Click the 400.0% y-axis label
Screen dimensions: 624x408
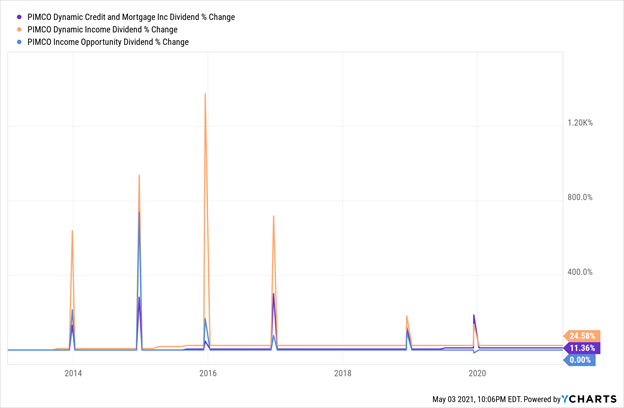(580, 272)
